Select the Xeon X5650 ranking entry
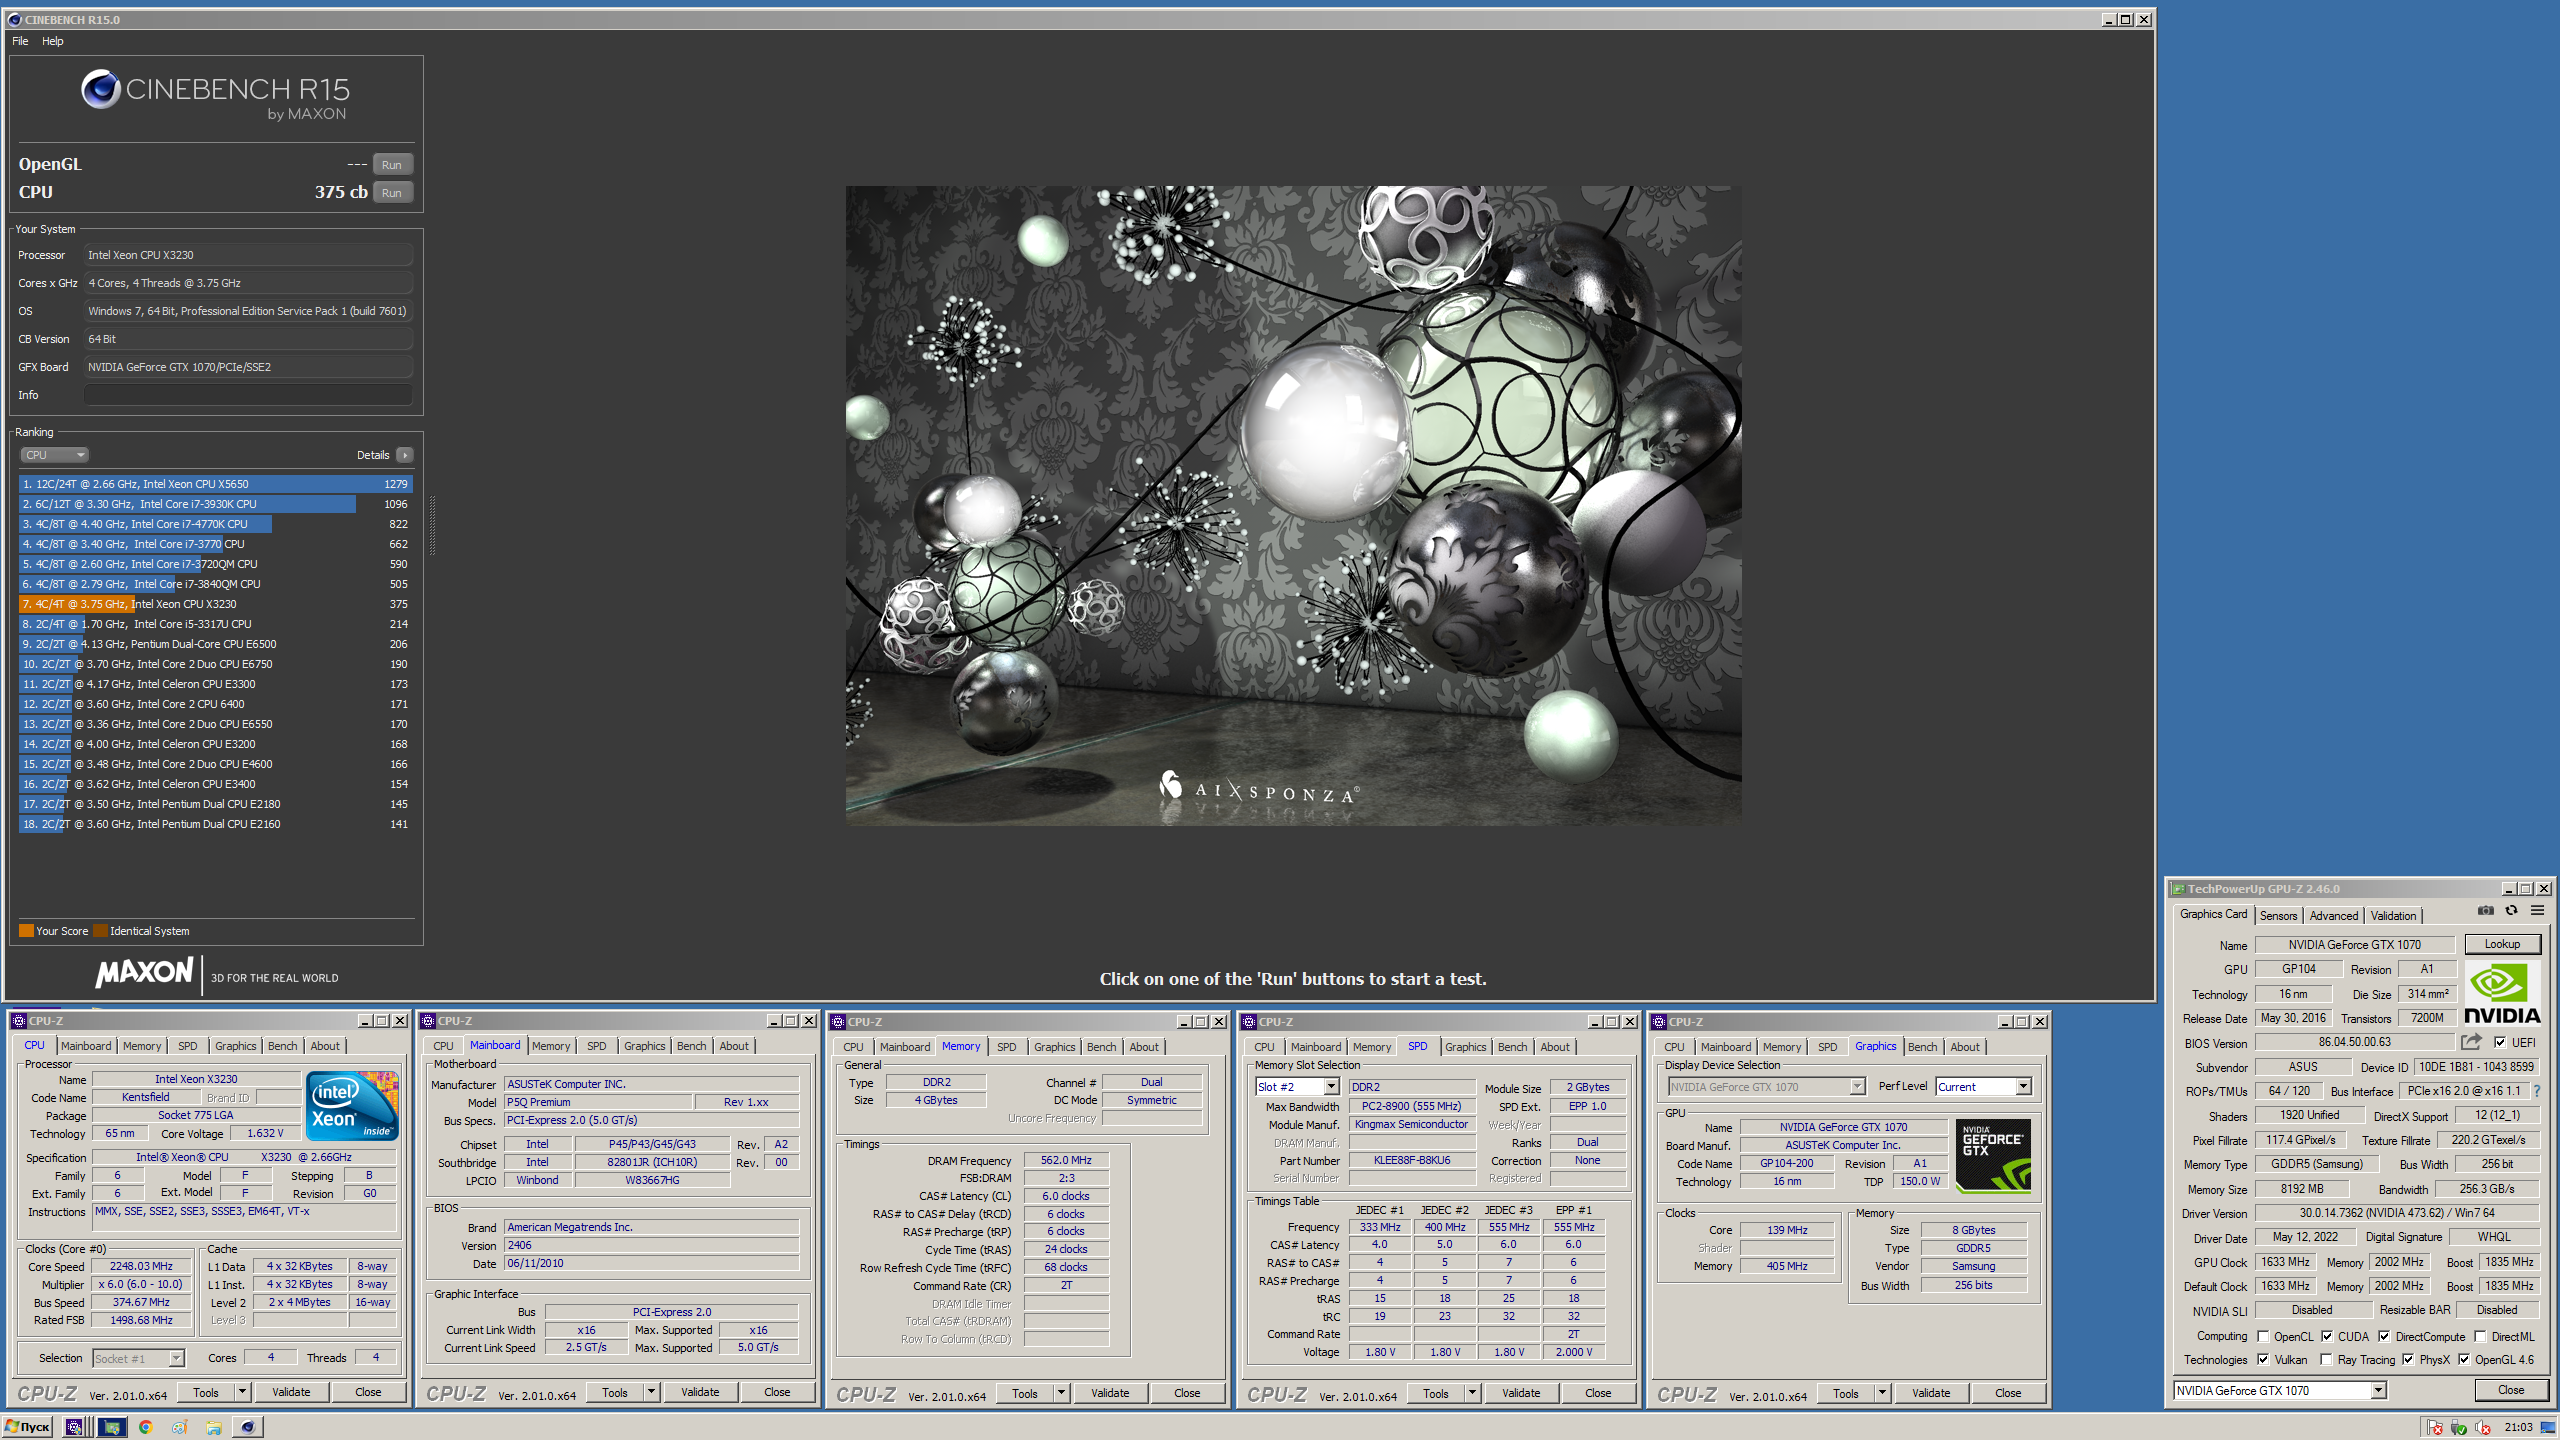 click(x=215, y=484)
